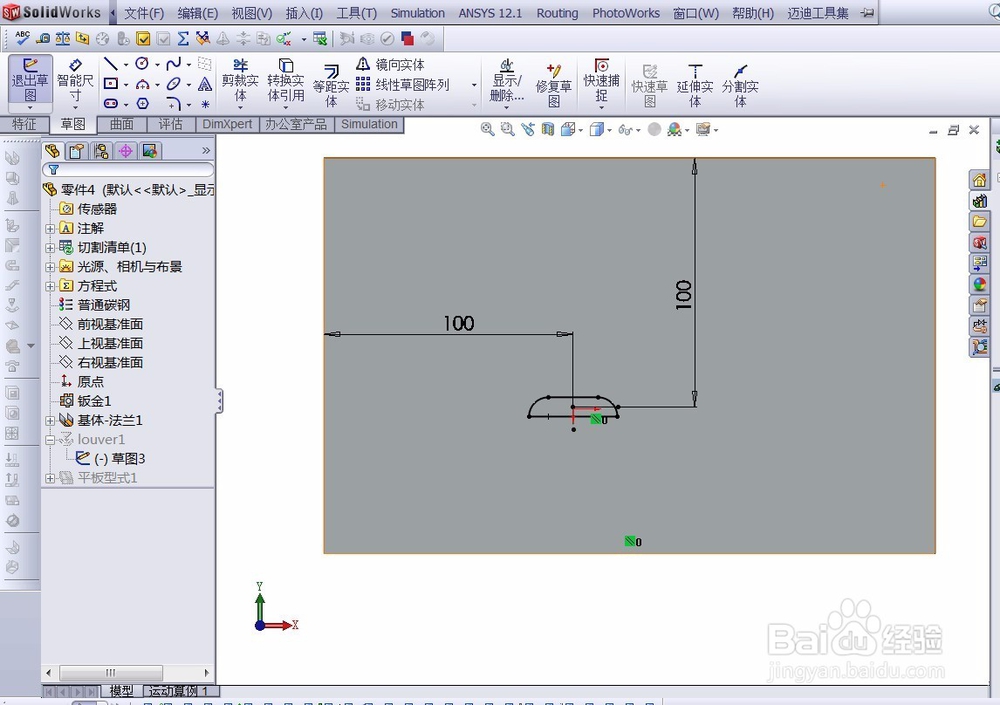This screenshot has width=1000, height=705.
Task: Select the Sketch Fillet tool
Action: tap(173, 103)
